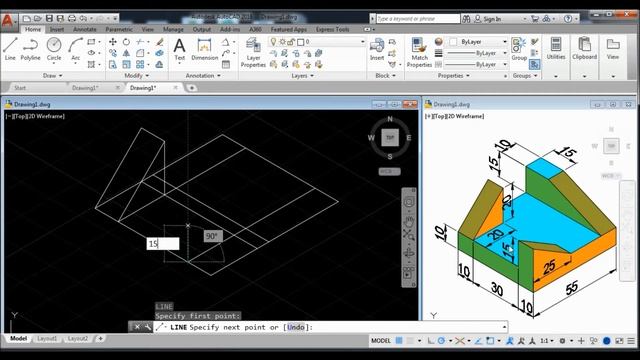This screenshot has height=360, width=640.
Task: Expand the Groups panel dropdown
Action: pyautogui.click(x=525, y=76)
